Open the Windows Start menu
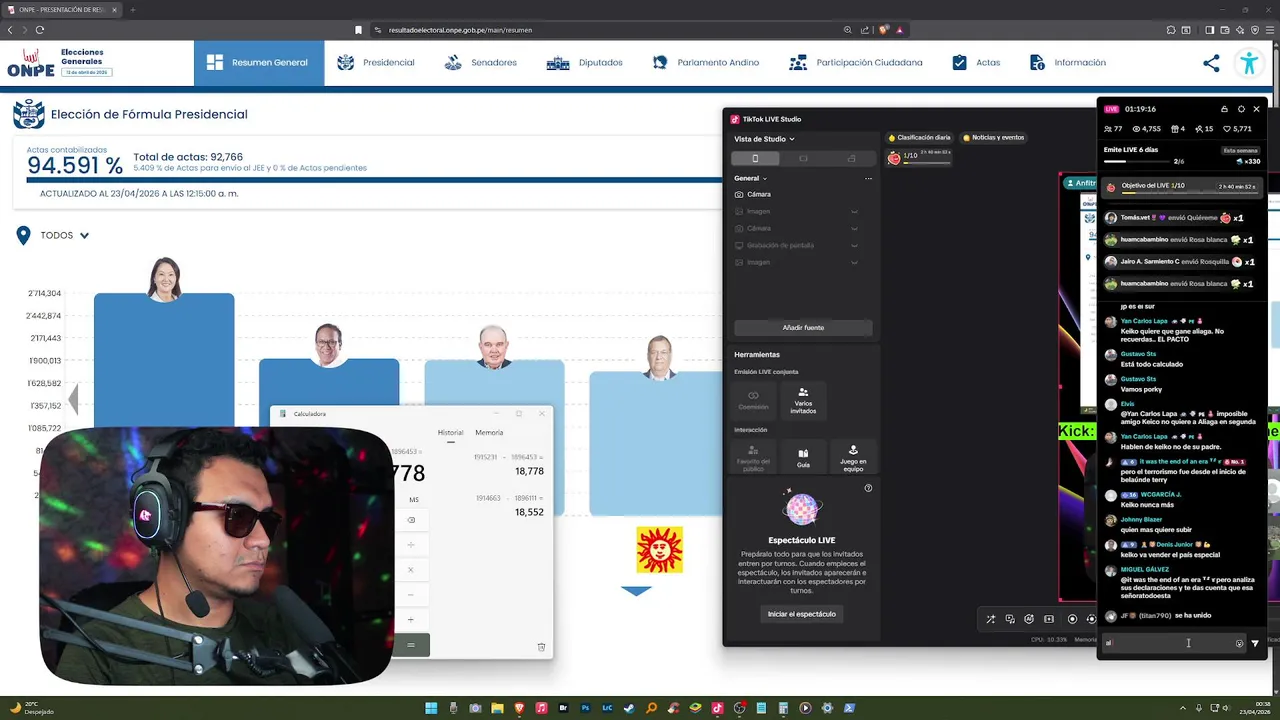This screenshot has height=720, width=1280. [431, 708]
